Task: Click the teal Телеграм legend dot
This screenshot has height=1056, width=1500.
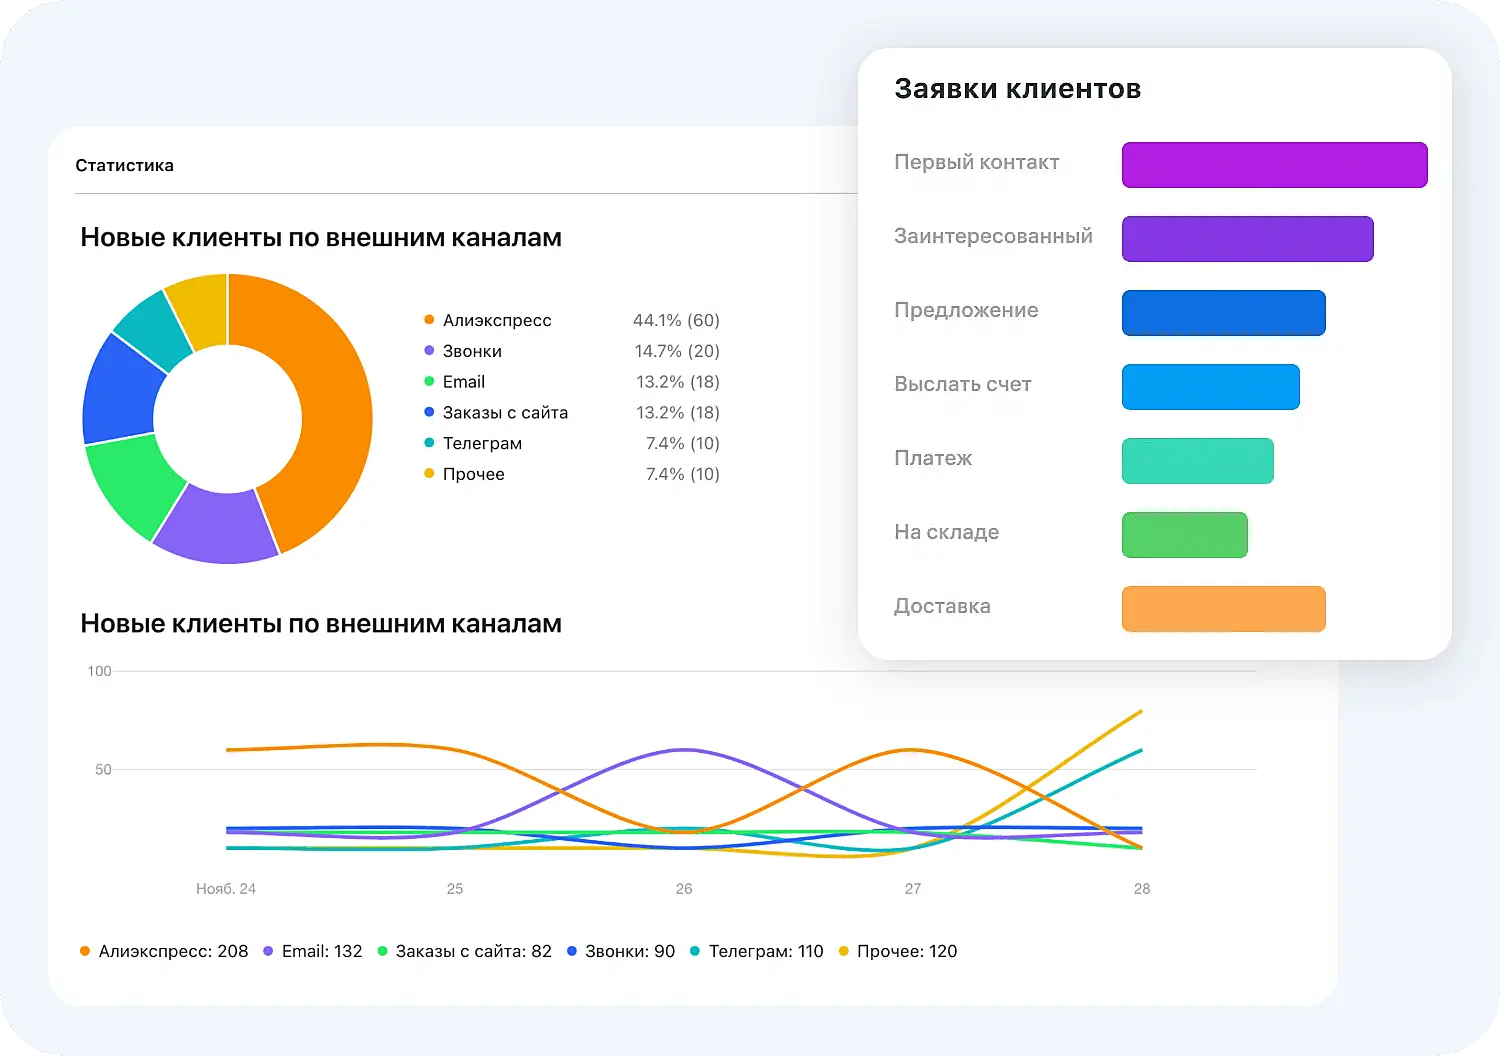Action: [x=428, y=443]
